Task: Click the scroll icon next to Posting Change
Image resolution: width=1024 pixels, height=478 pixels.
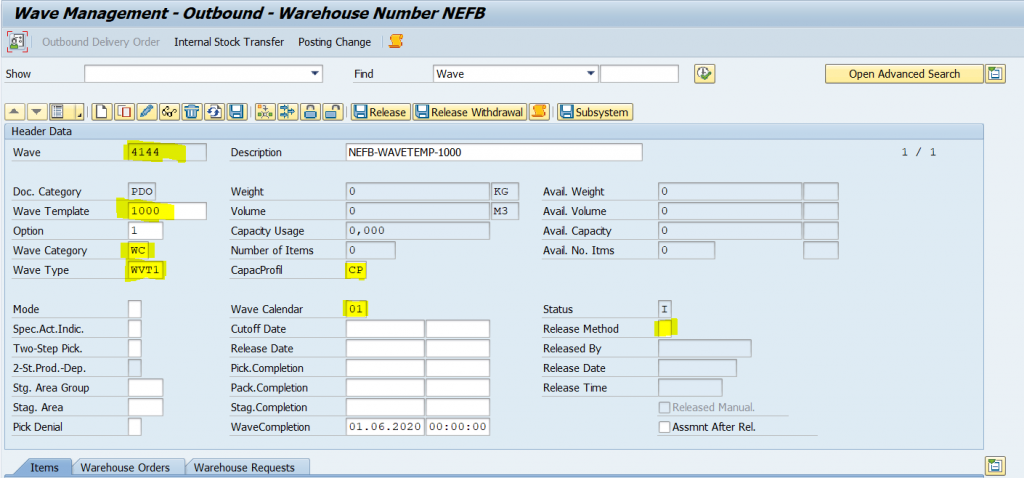Action: 396,42
